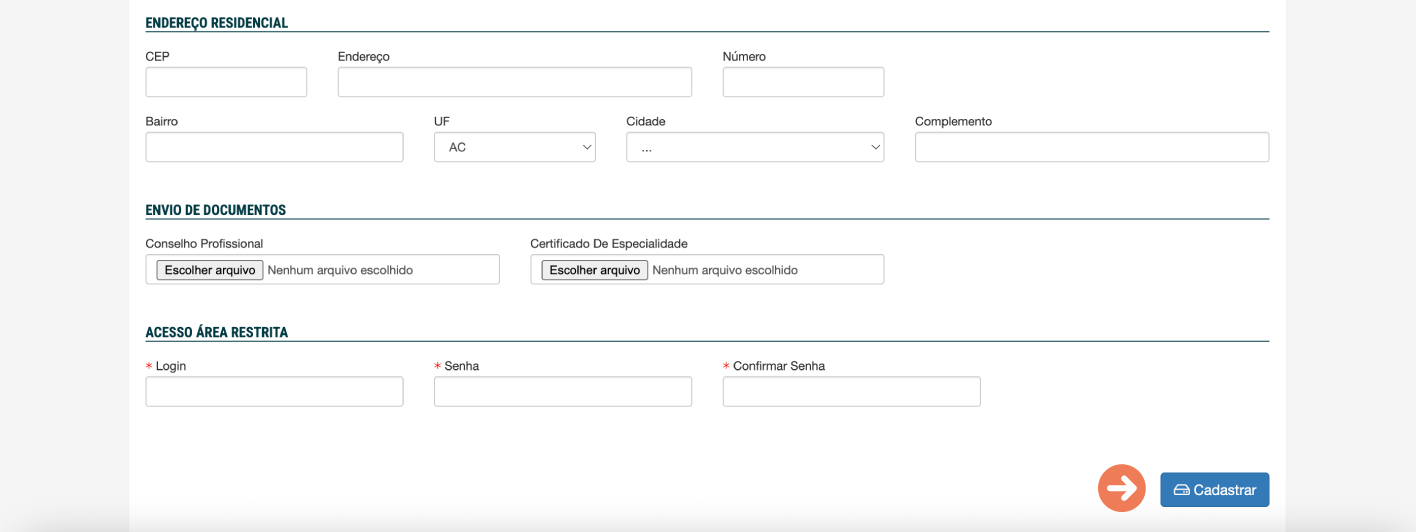The height and width of the screenshot is (532, 1416).
Task: Select the Complemento input field
Action: click(x=1092, y=147)
